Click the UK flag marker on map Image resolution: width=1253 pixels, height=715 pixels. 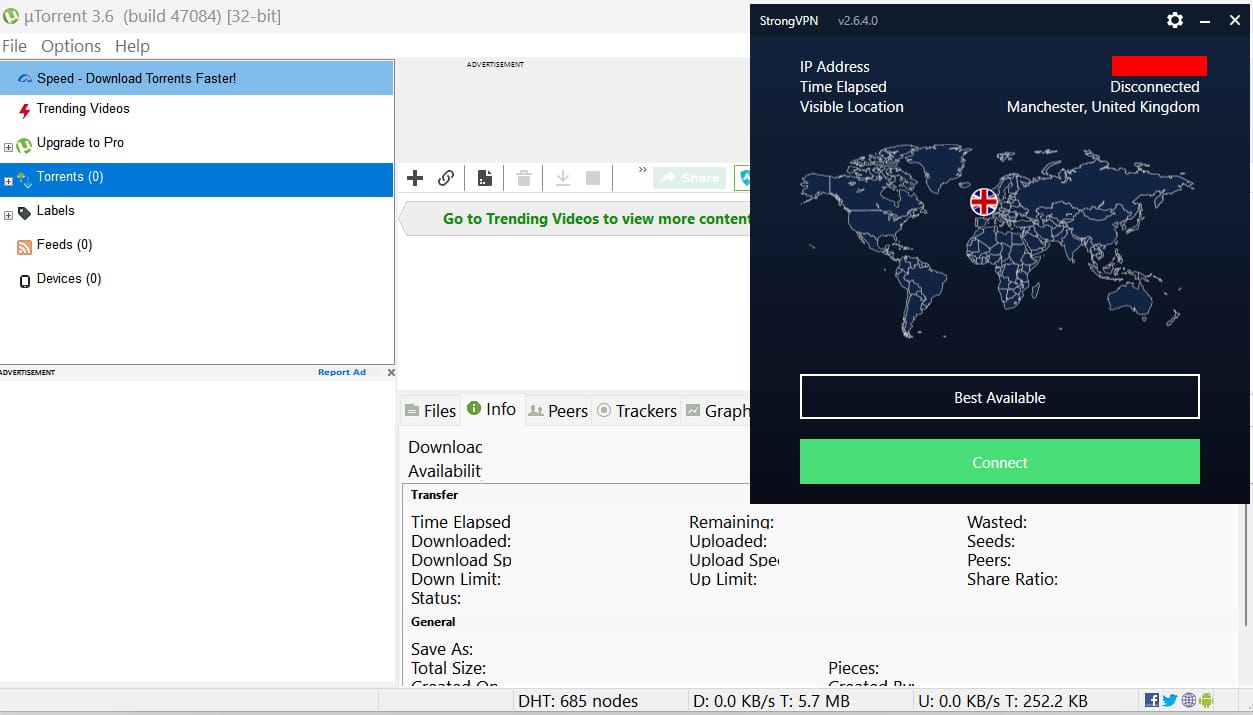pyautogui.click(x=984, y=201)
